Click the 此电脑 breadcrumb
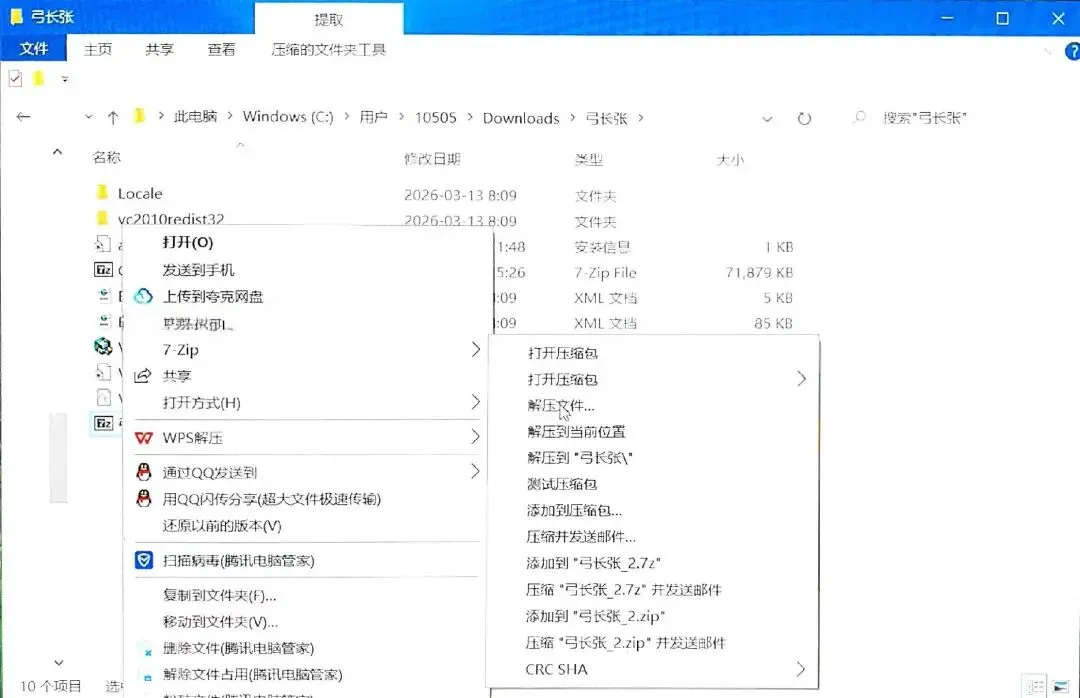 [195, 116]
